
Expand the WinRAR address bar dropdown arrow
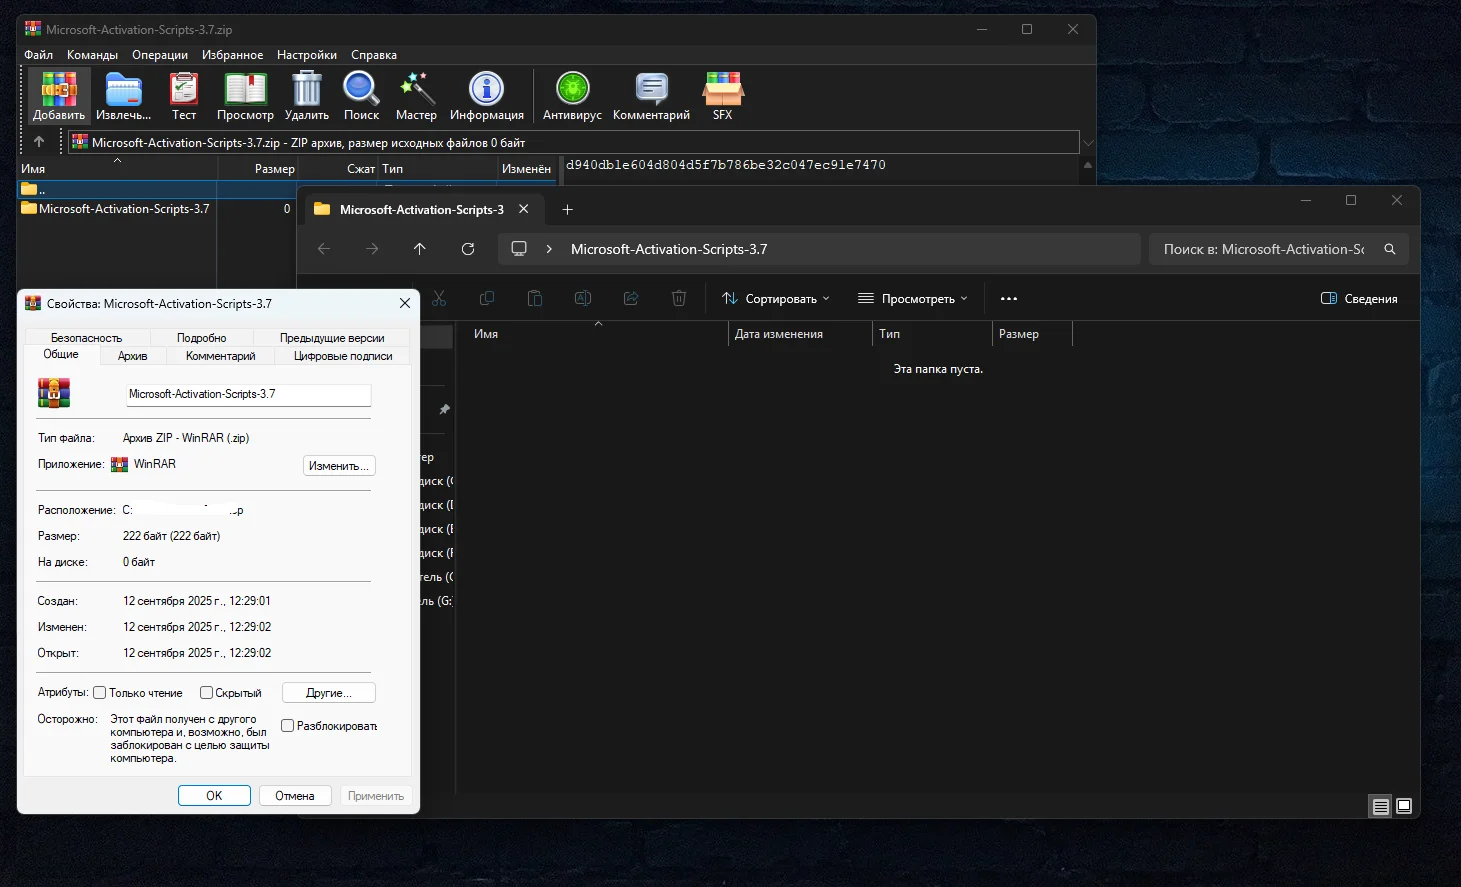coord(1088,143)
